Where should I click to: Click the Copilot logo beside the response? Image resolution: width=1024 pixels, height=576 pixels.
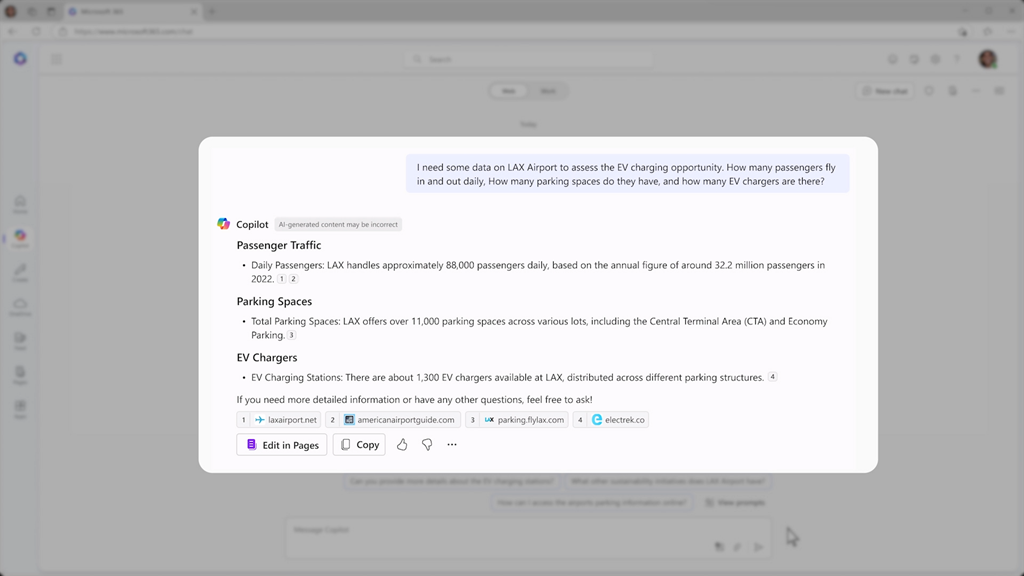[223, 224]
